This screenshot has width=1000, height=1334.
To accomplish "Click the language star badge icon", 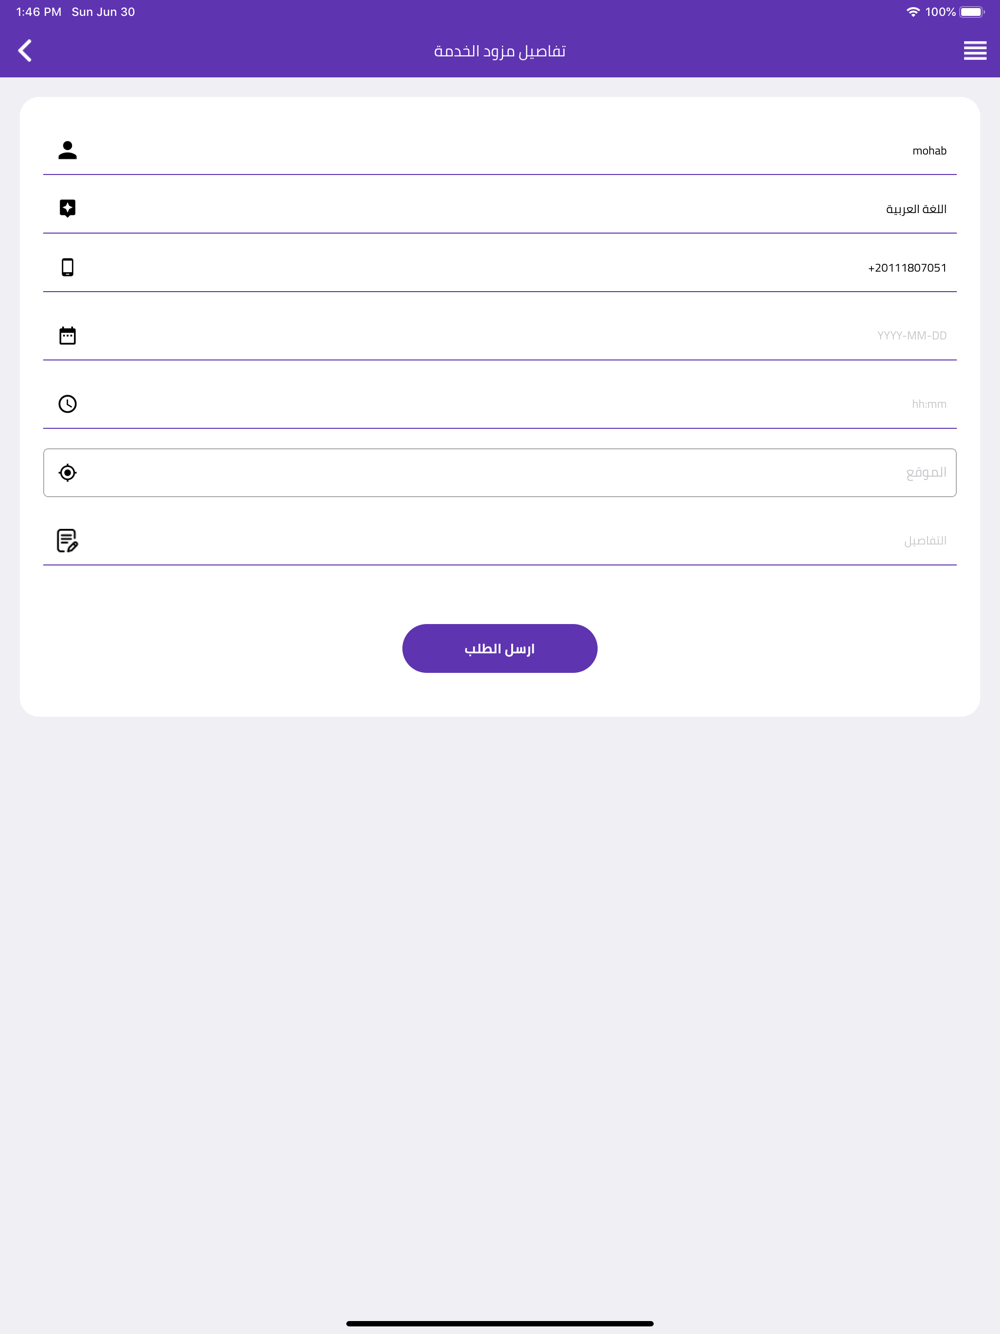I will [67, 208].
